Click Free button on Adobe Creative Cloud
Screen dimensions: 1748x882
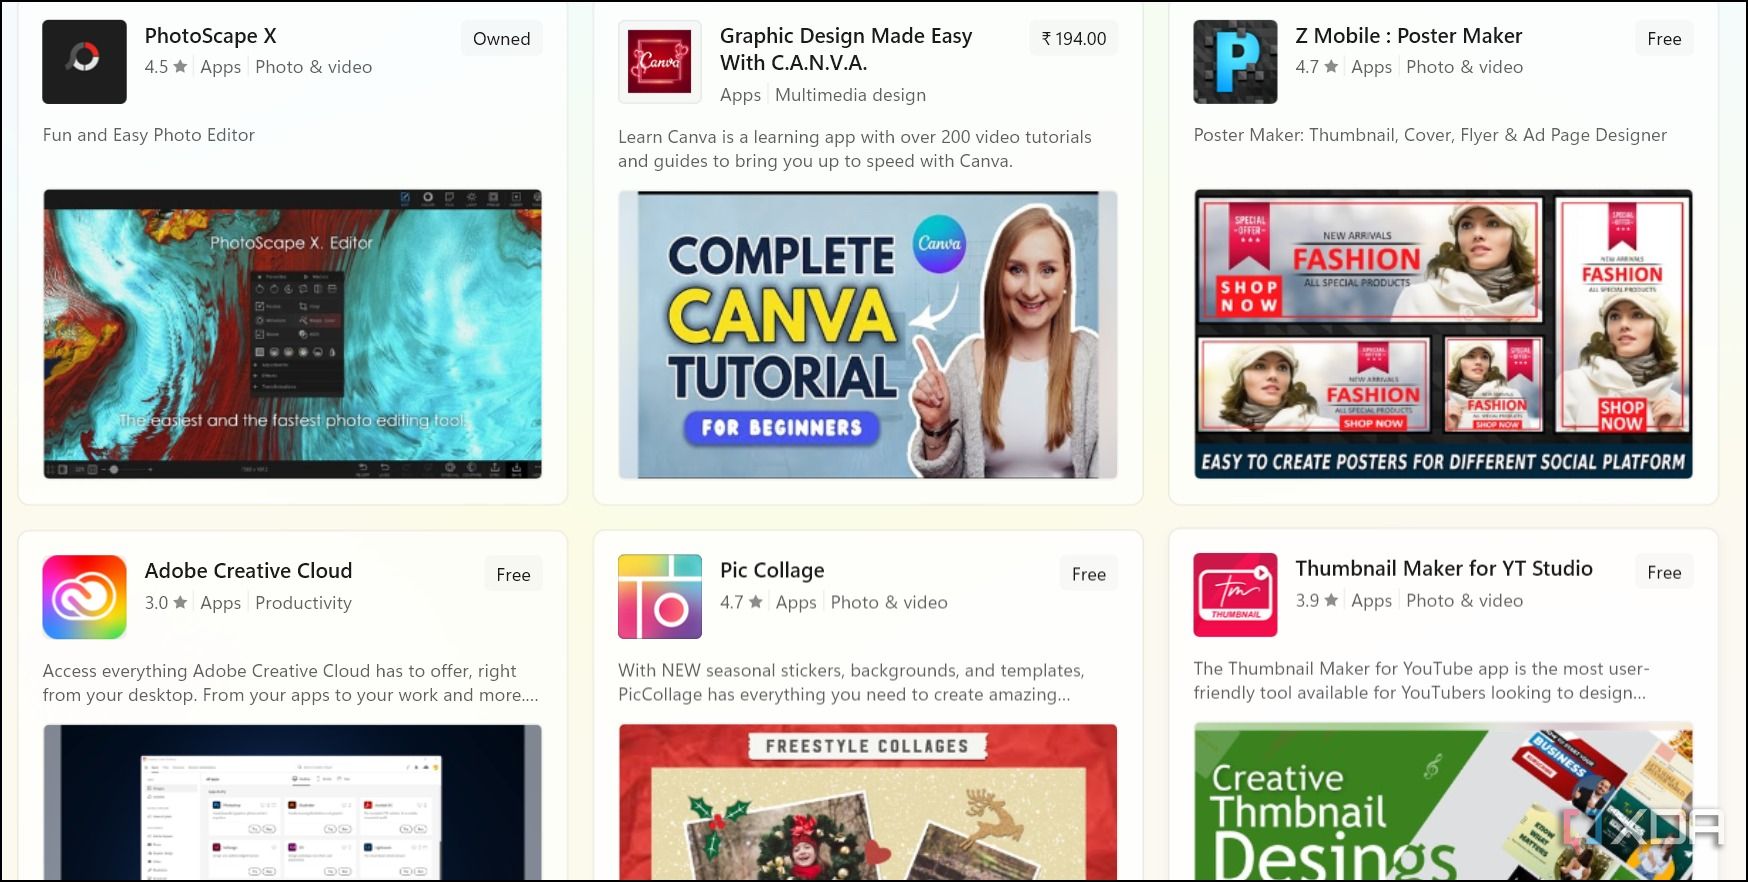point(514,574)
